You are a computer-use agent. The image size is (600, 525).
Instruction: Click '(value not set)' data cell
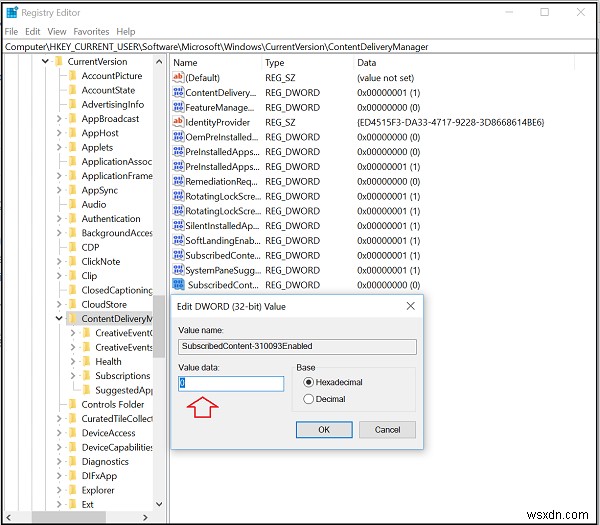click(x=385, y=78)
